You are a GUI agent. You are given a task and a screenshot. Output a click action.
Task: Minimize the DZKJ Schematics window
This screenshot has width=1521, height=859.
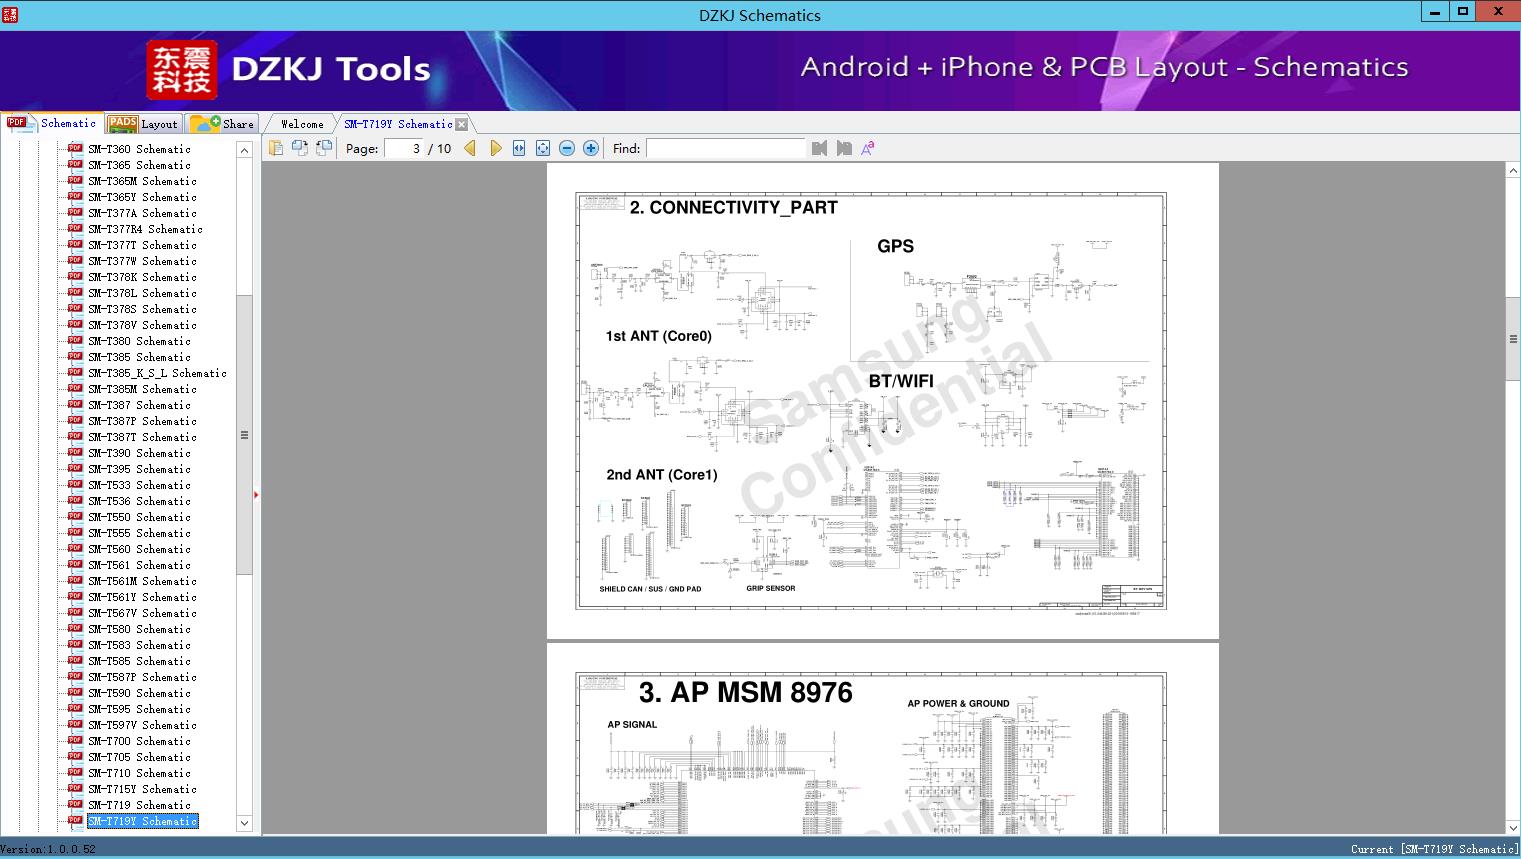coord(1435,12)
